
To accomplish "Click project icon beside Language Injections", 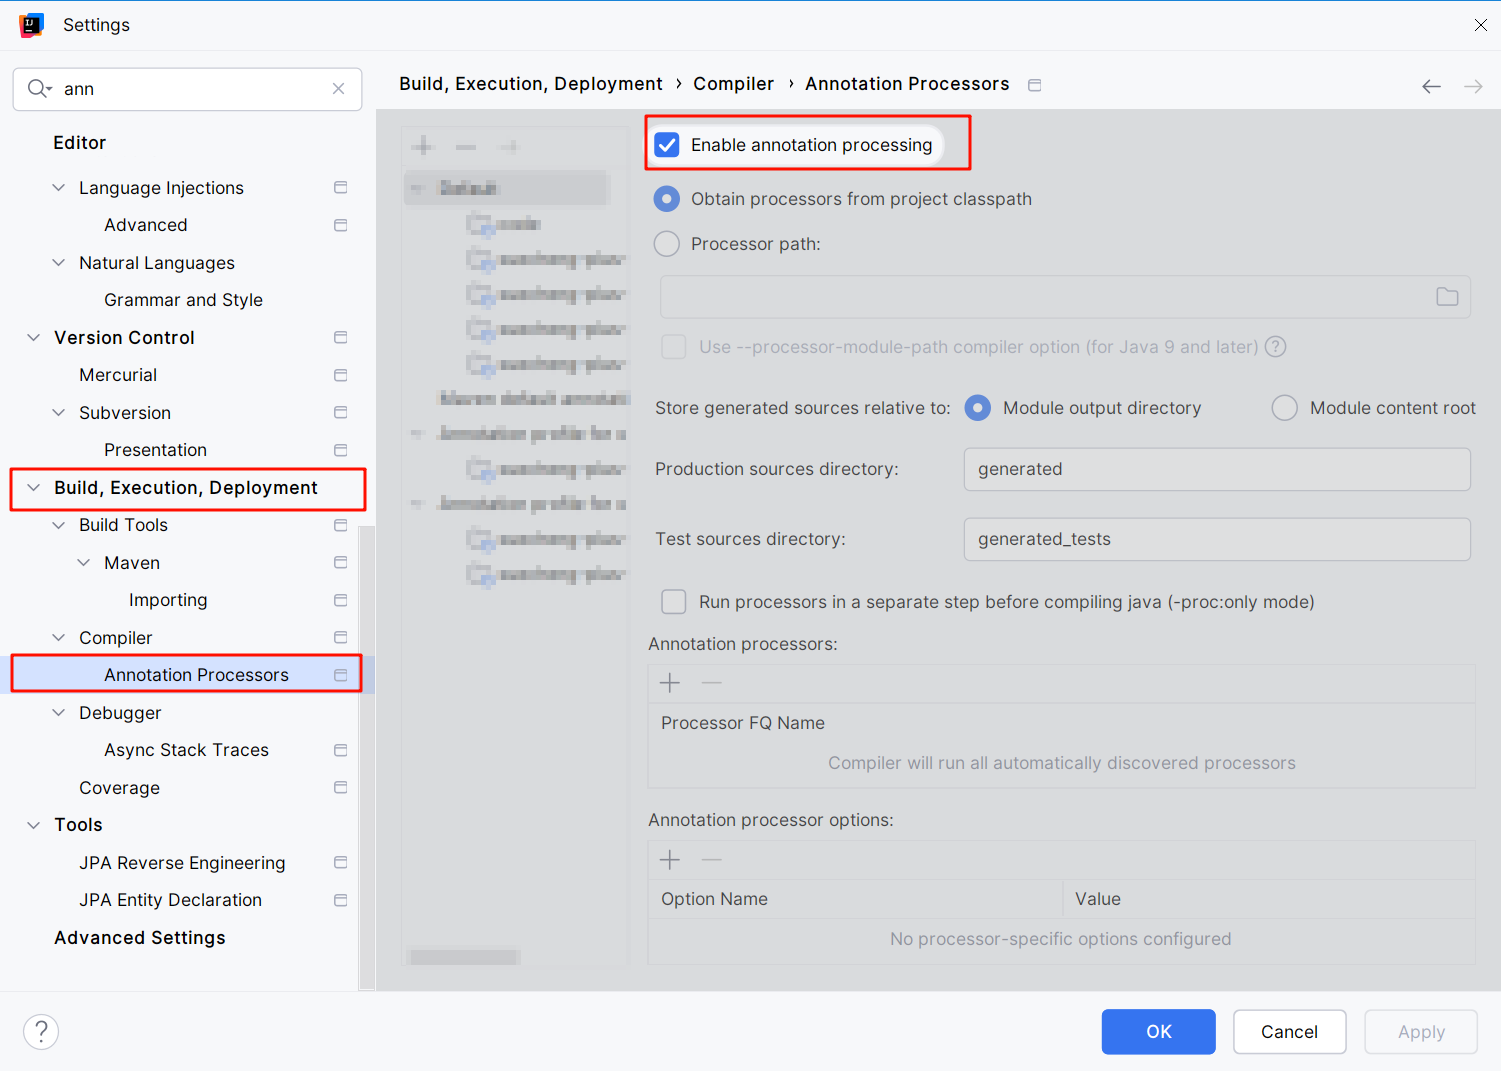I will (341, 188).
